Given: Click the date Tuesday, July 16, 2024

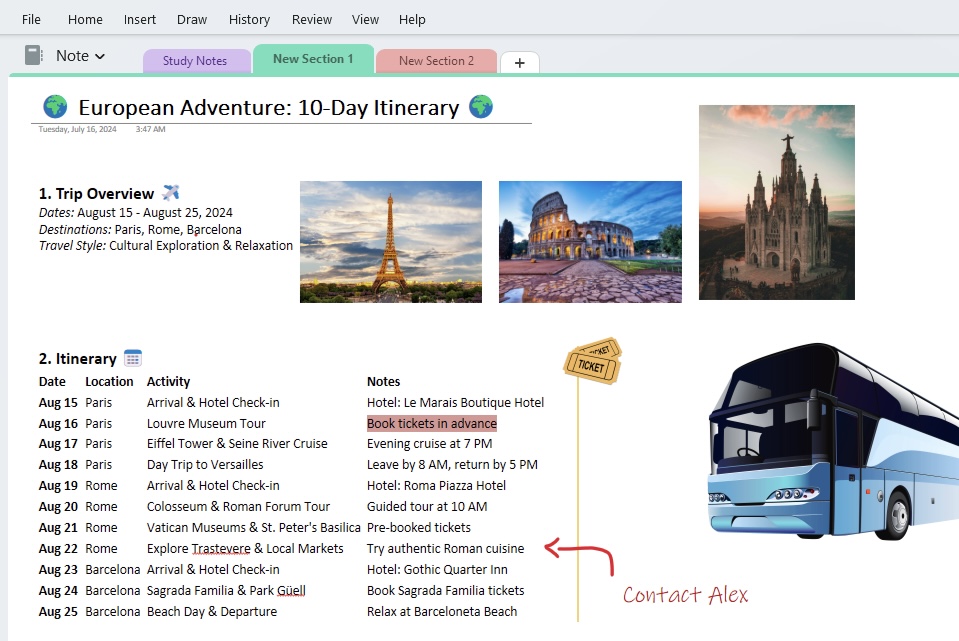Looking at the screenshot, I should (x=77, y=129).
